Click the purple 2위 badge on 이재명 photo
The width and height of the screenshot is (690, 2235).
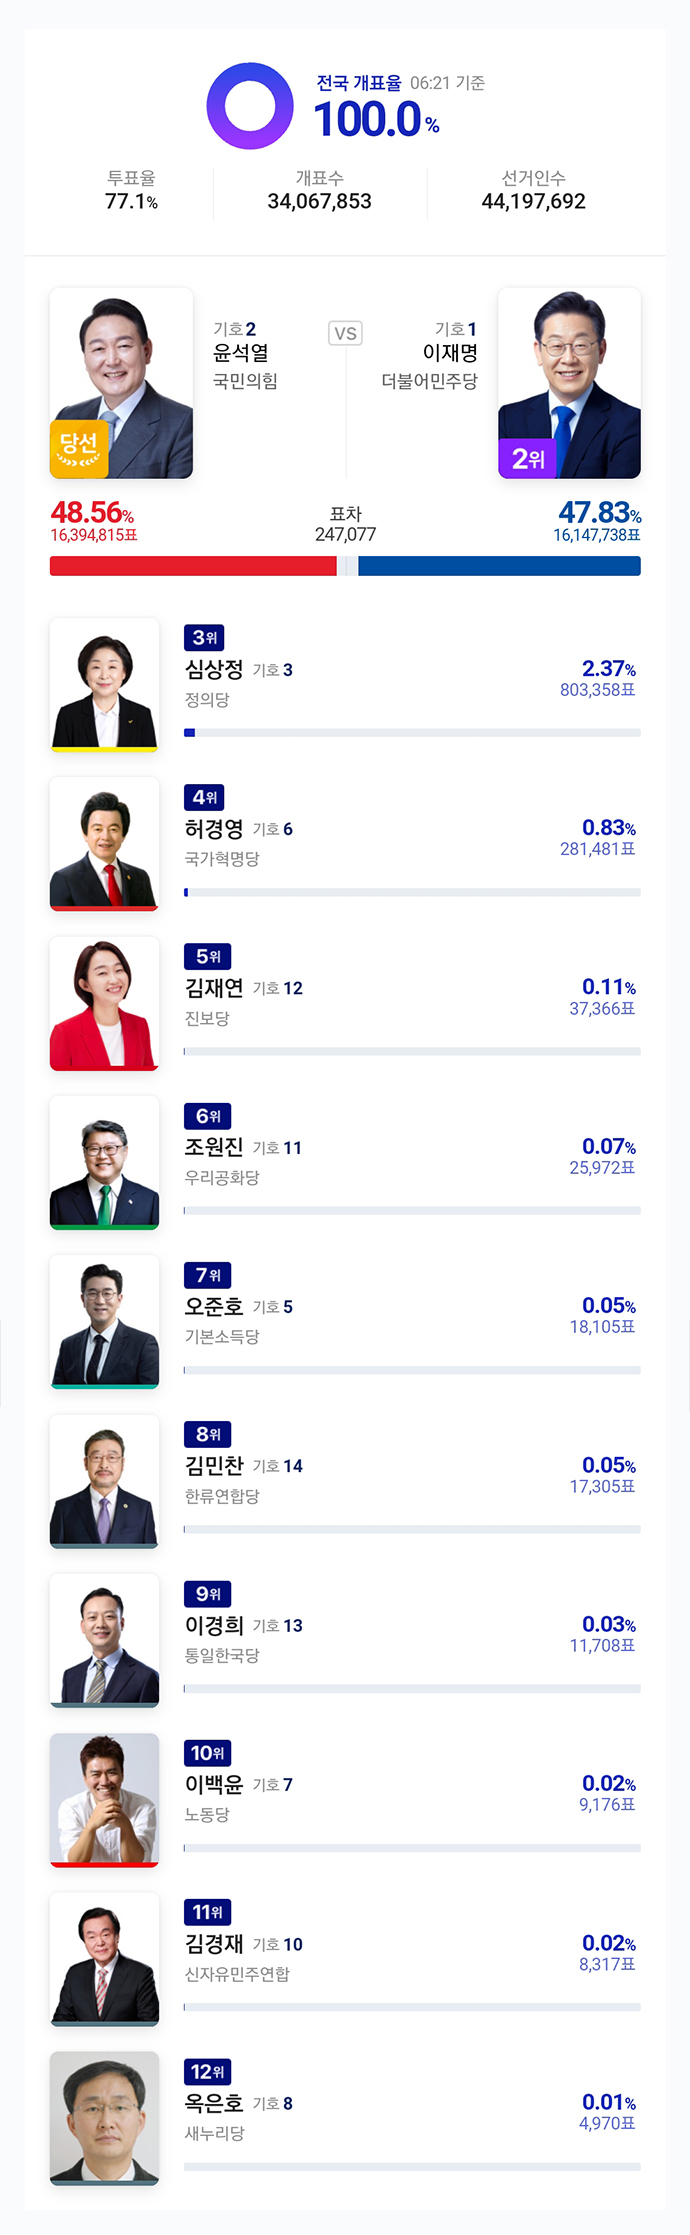pos(528,458)
